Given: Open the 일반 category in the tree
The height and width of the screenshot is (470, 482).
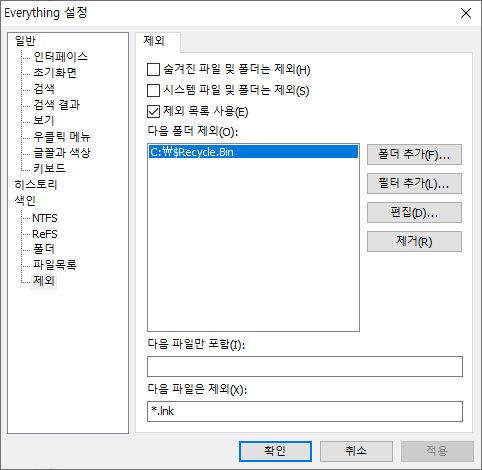Looking at the screenshot, I should 25,41.
